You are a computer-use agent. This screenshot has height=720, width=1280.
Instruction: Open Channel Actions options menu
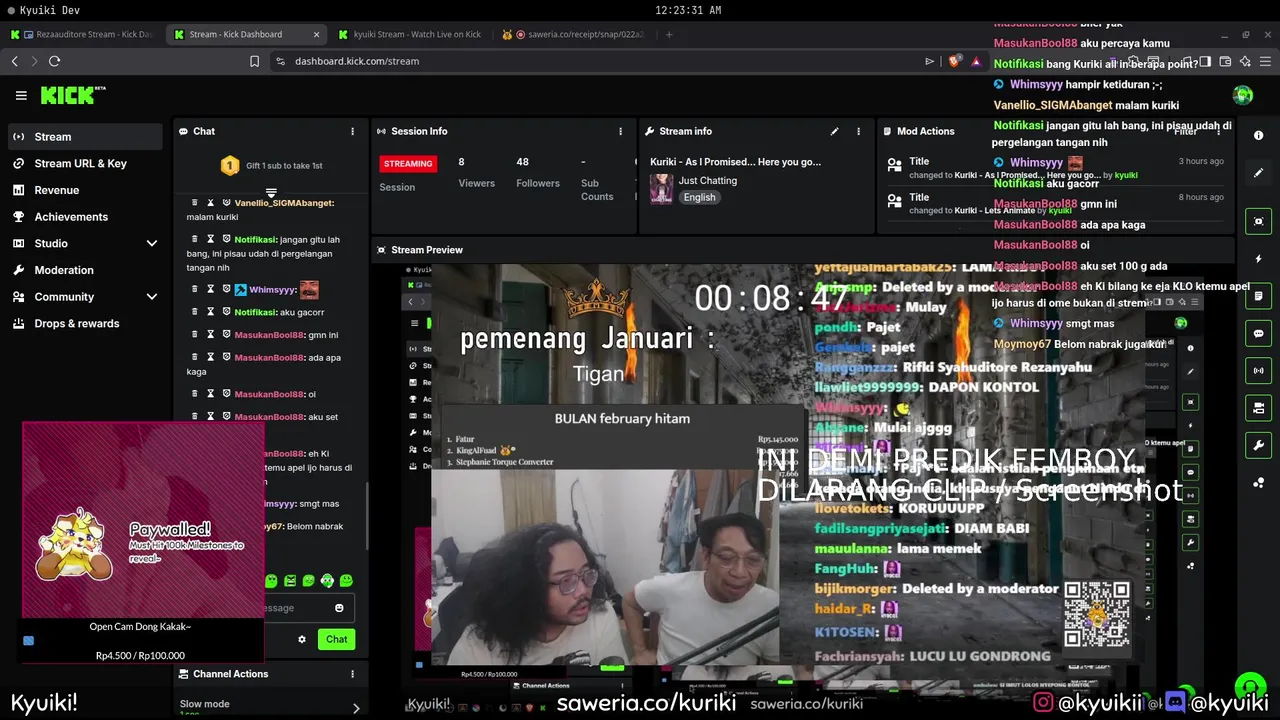click(x=352, y=674)
